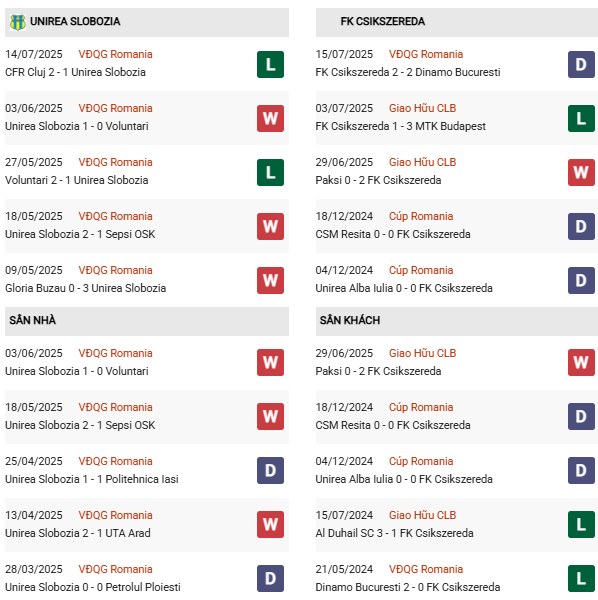This screenshot has height=600, width=598.
Task: Click the L badge for Al Duhail SC match
Action: pos(581,524)
